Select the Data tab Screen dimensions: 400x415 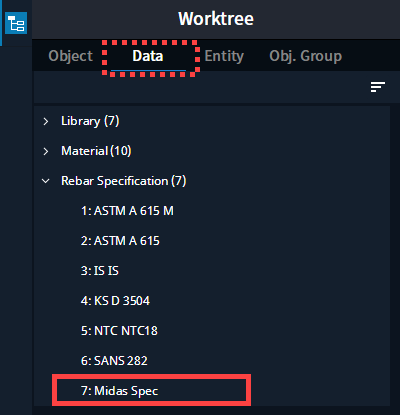148,56
